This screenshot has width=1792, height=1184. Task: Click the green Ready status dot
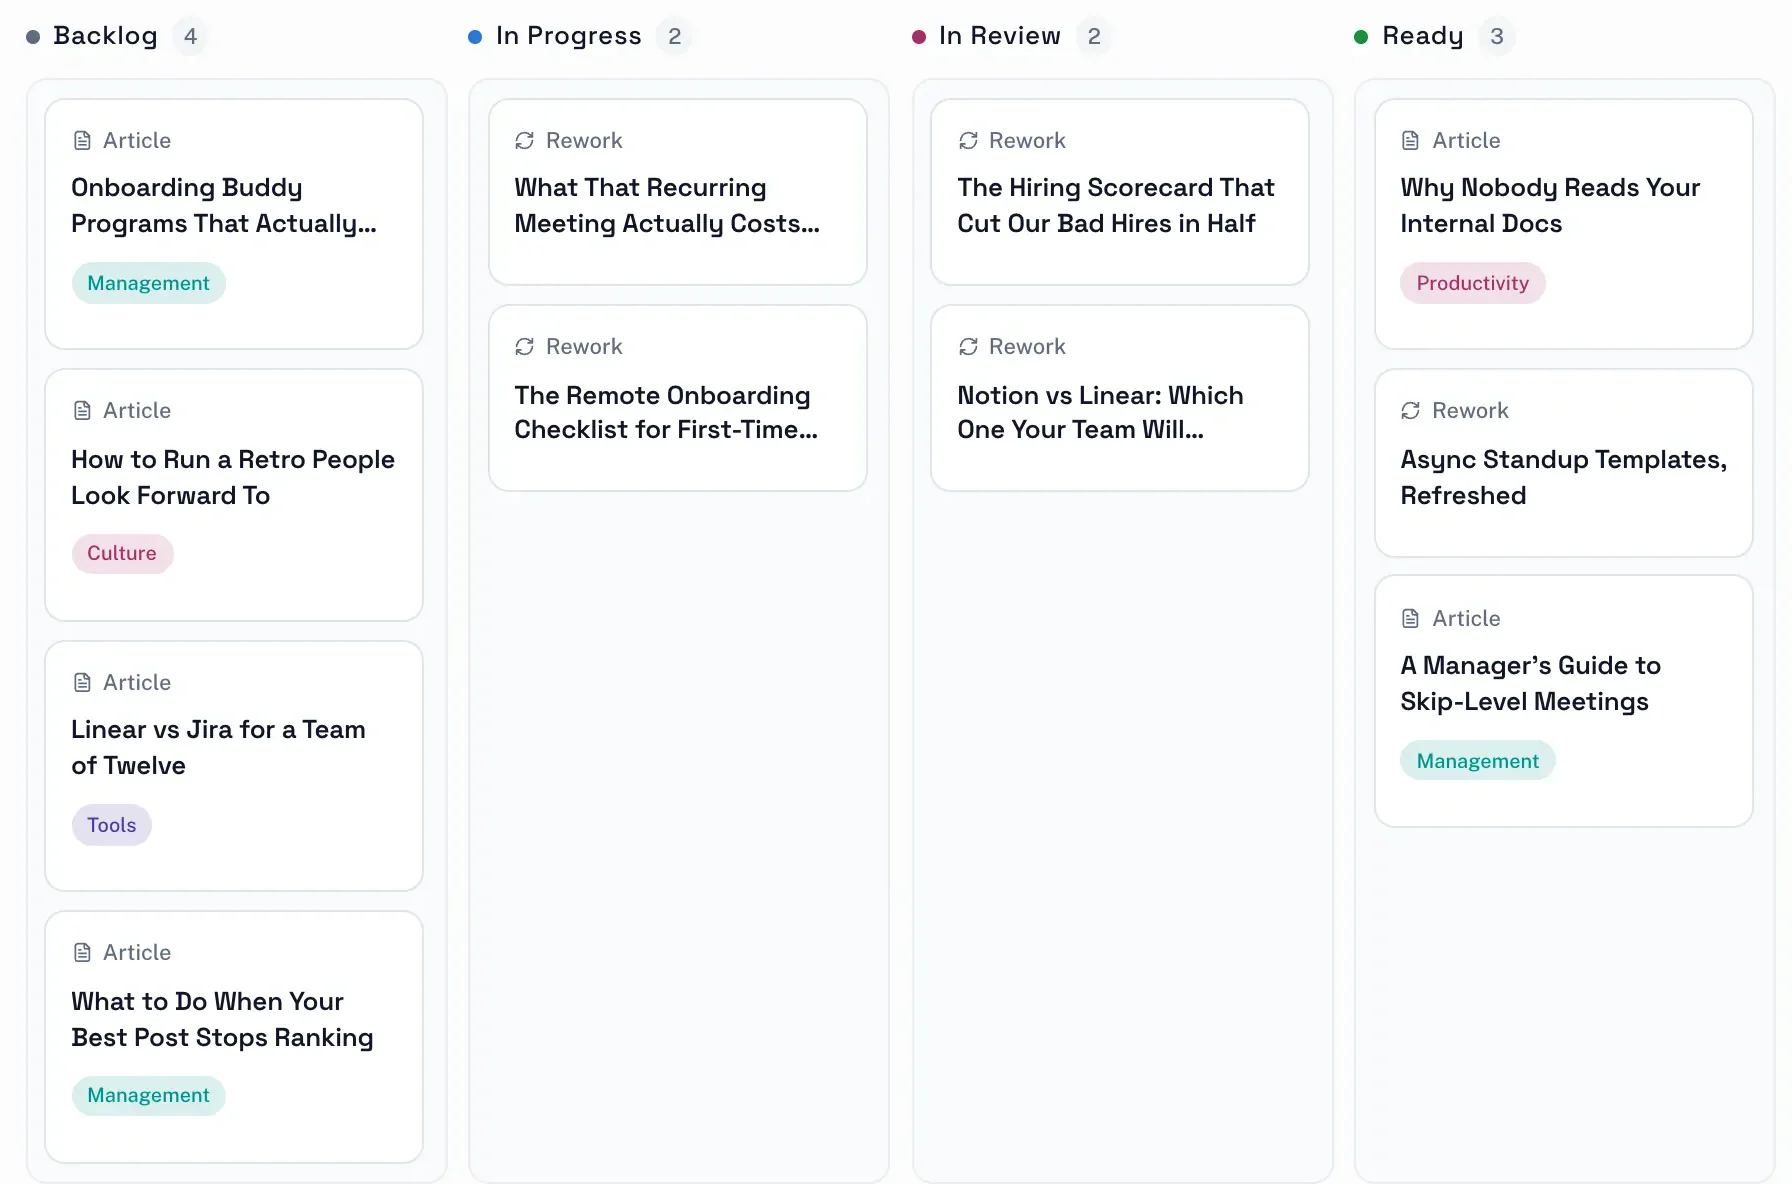pos(1361,37)
